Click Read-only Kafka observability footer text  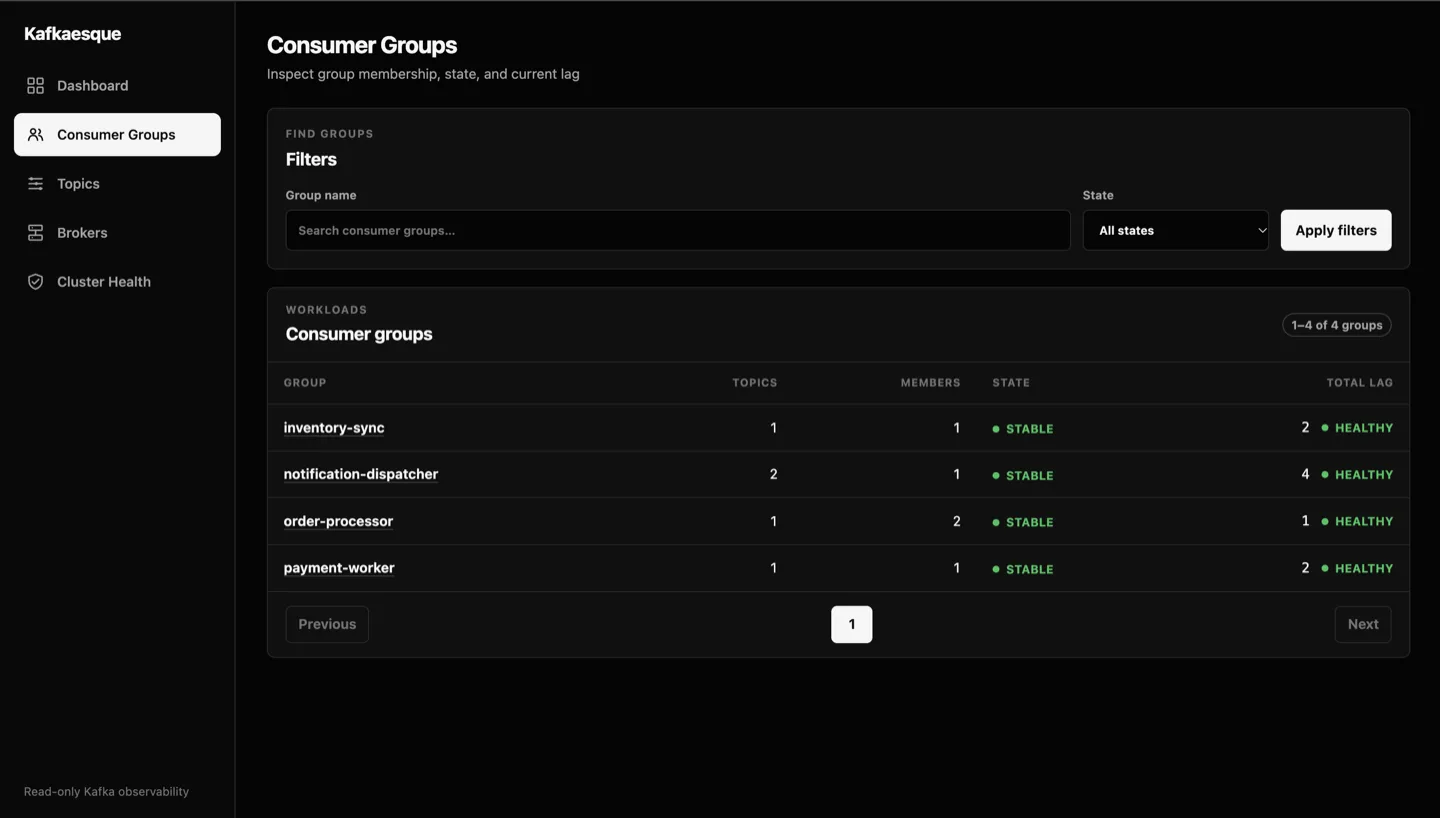pos(106,792)
